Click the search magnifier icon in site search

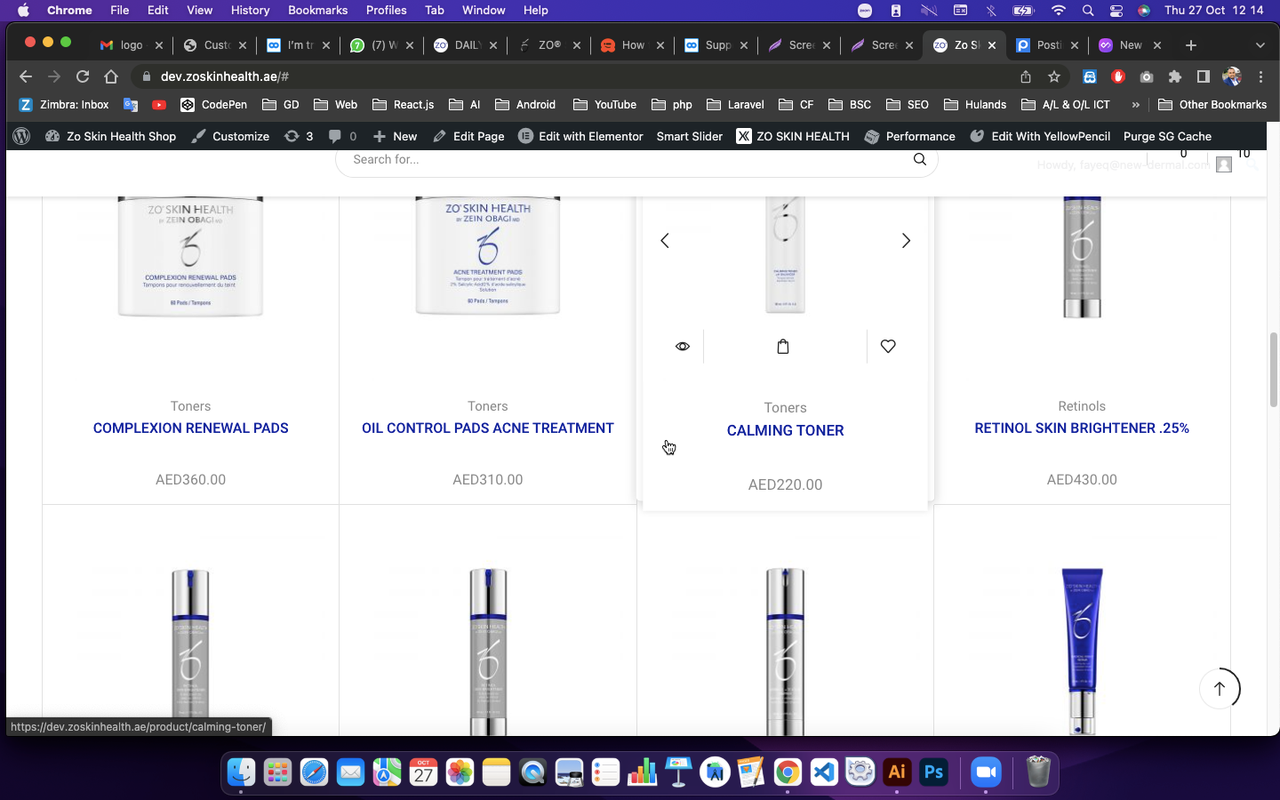920,159
